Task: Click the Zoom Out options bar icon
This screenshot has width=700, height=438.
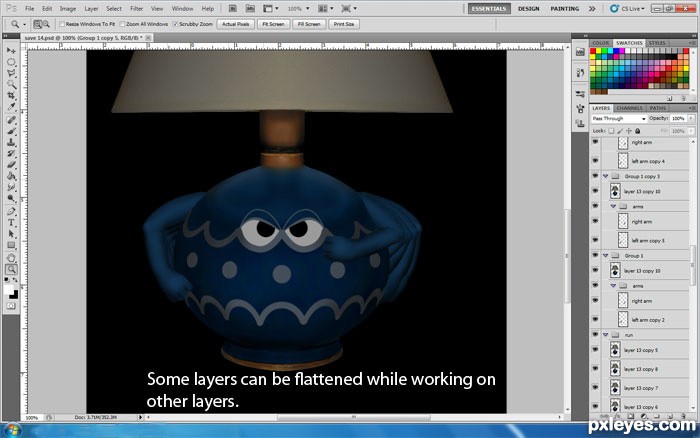Action: coord(46,24)
